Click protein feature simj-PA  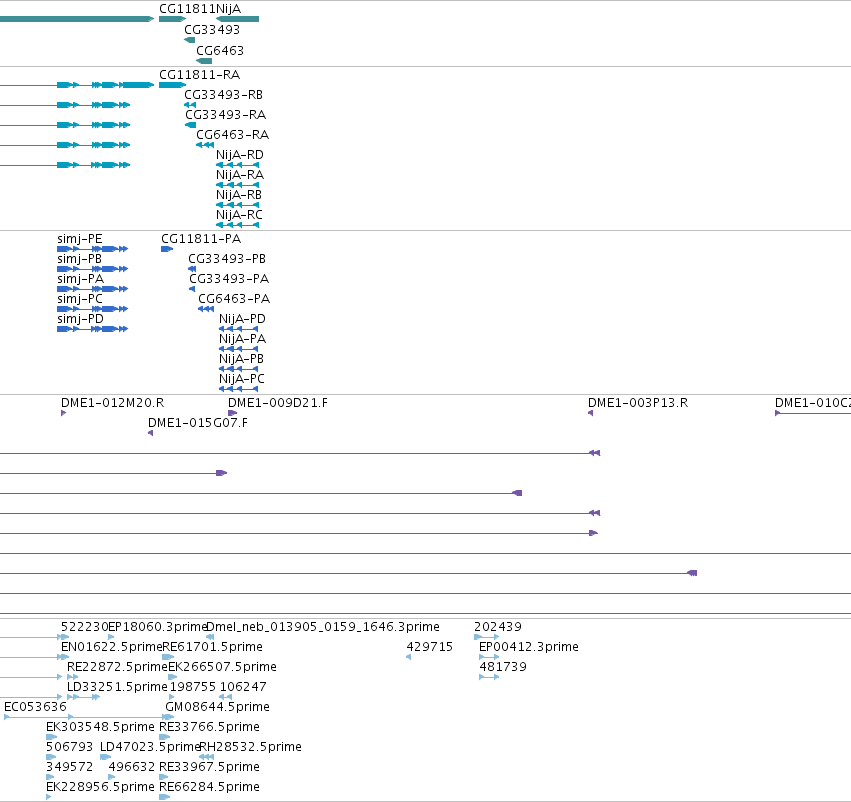coord(80,279)
